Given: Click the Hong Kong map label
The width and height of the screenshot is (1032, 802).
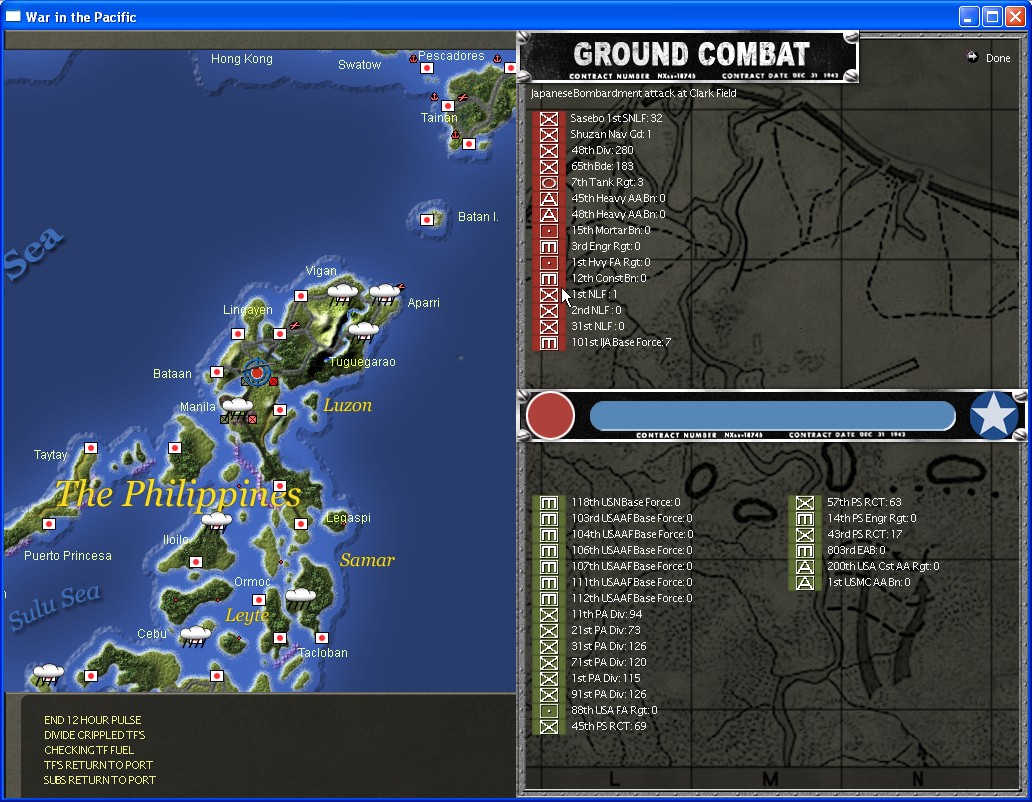Looking at the screenshot, I should (x=242, y=59).
